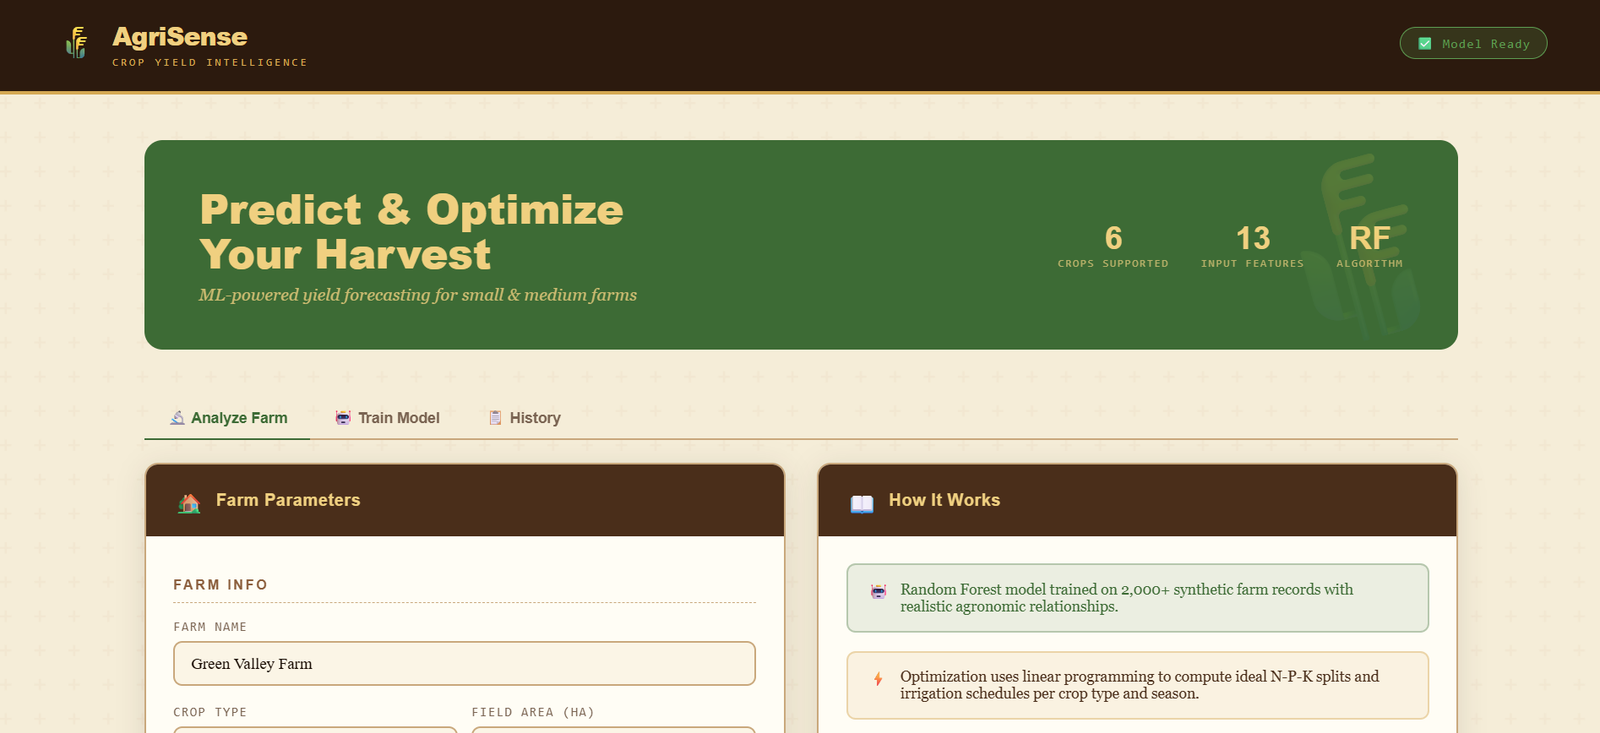Click the "FARM INFO" section label
Image resolution: width=1600 pixels, height=733 pixels.
point(220,585)
